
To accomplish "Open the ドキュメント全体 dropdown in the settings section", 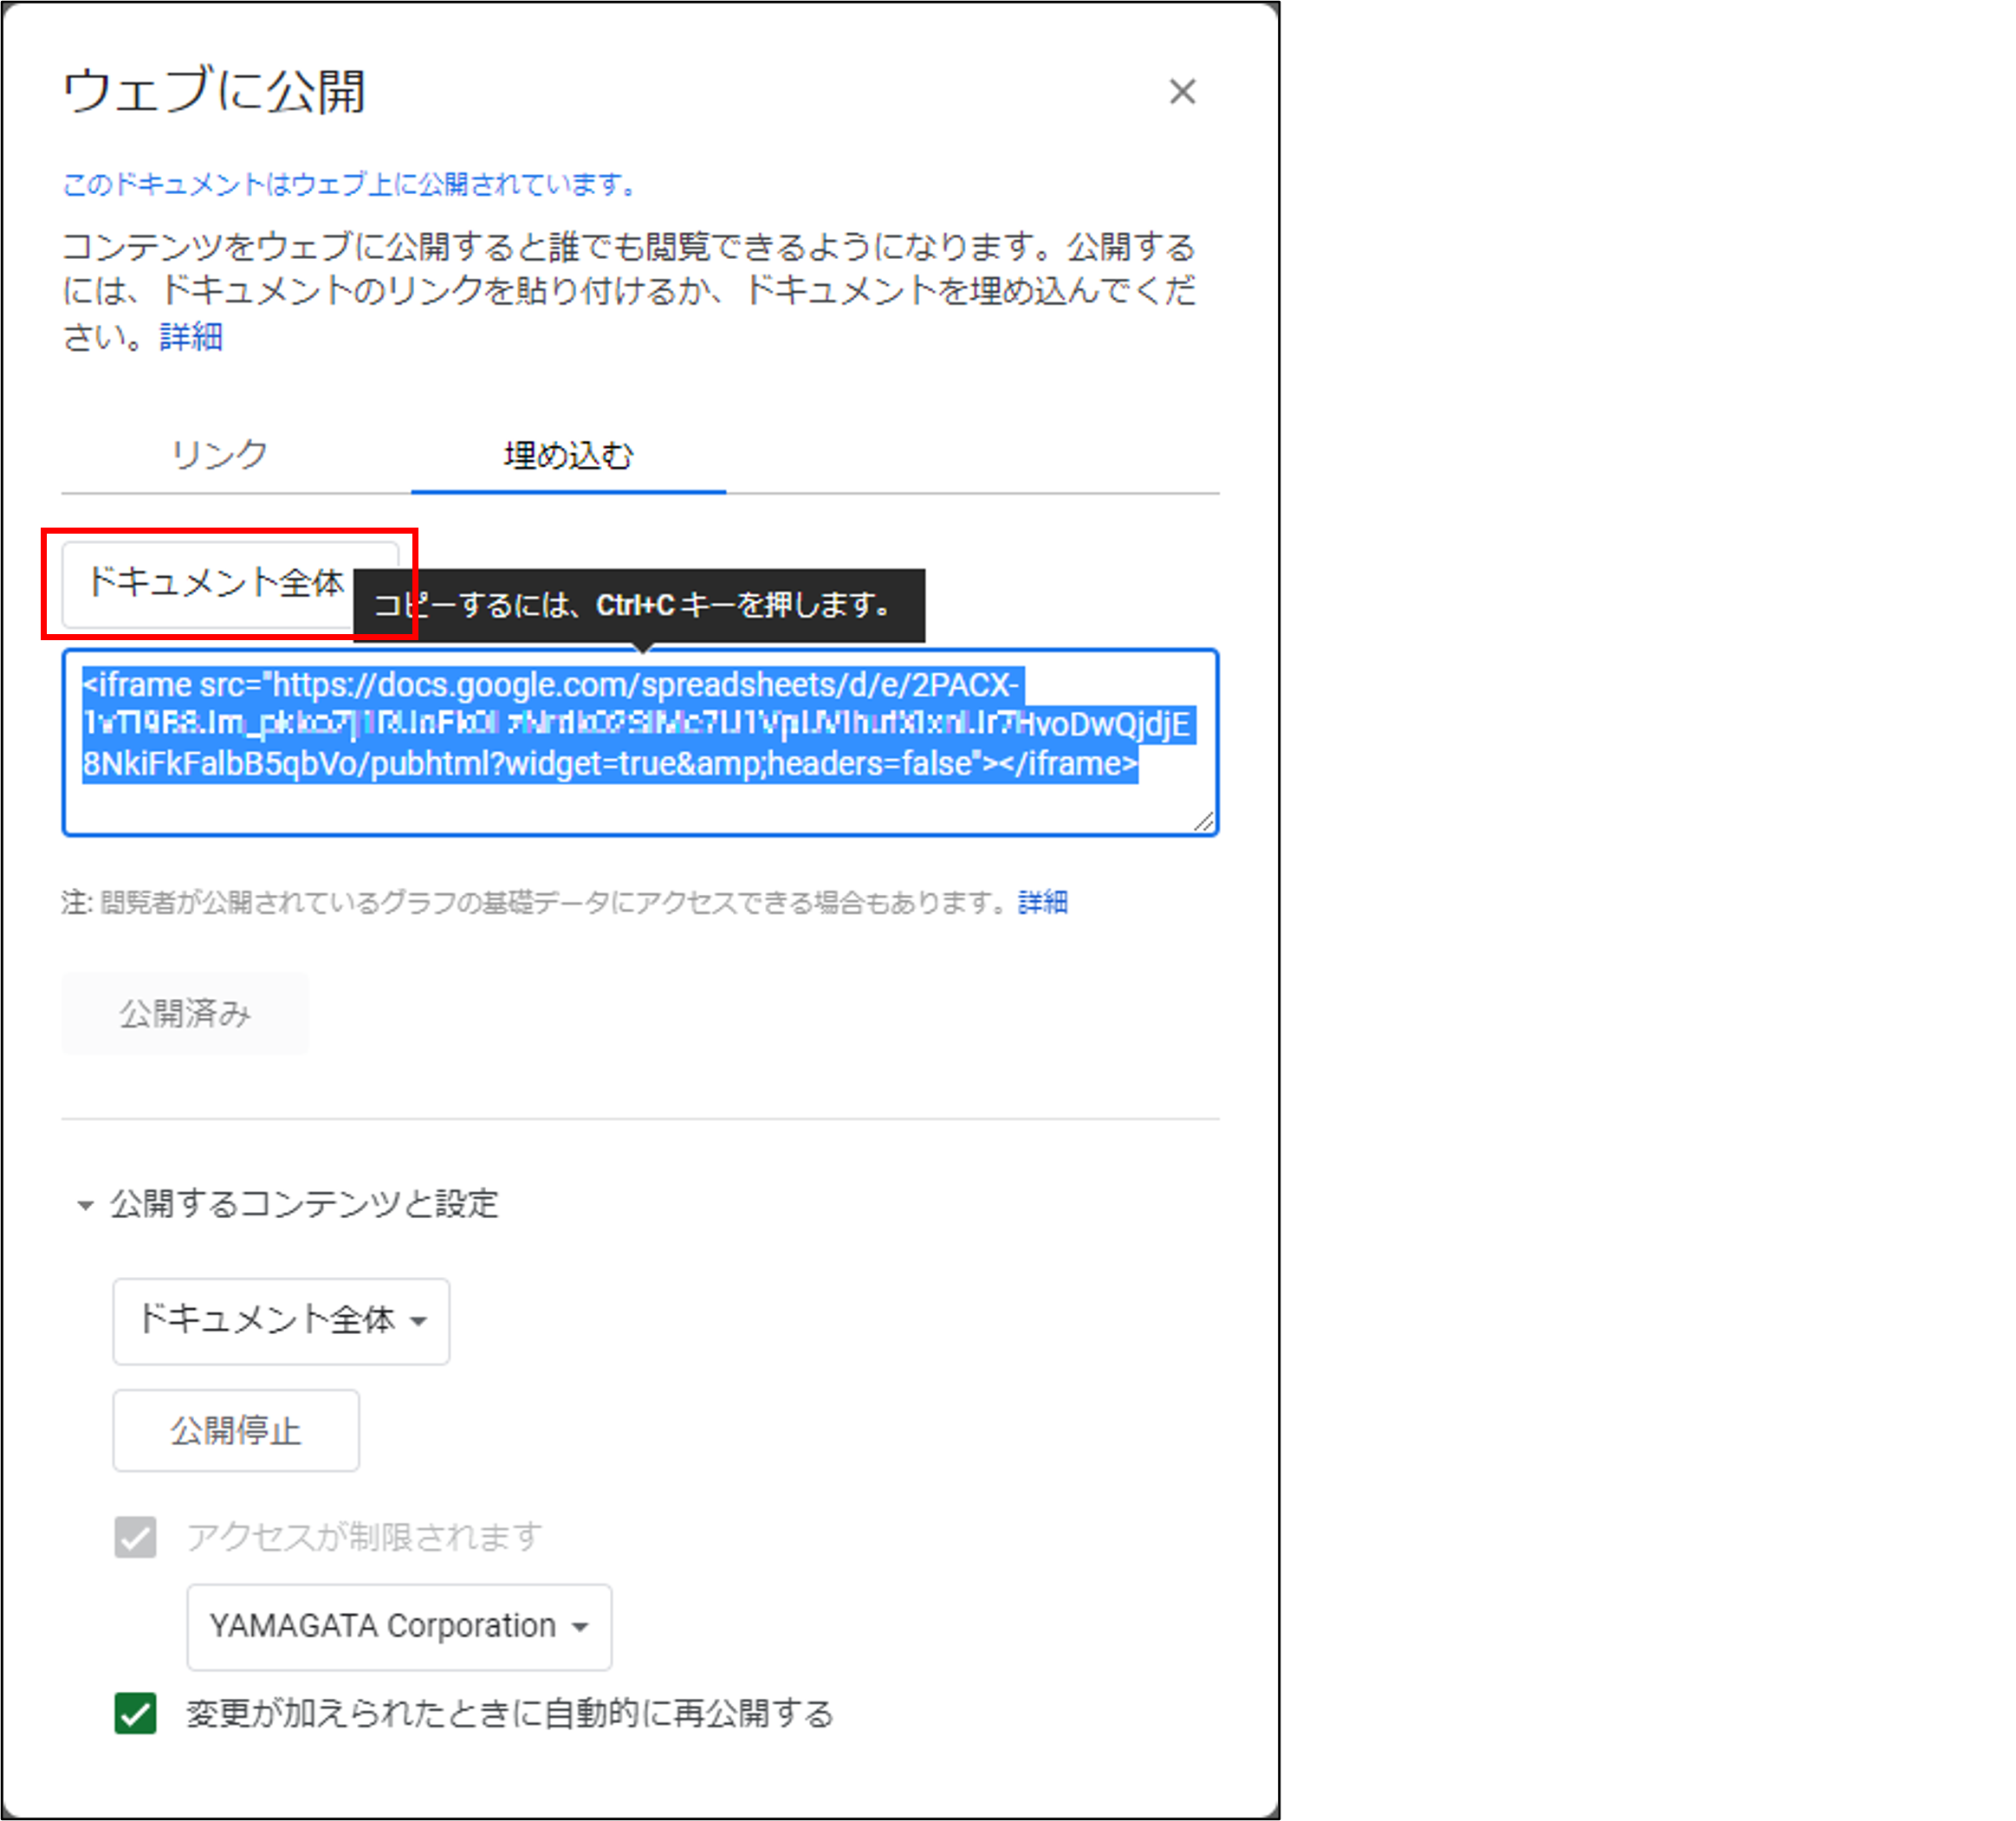I will click(x=281, y=1321).
